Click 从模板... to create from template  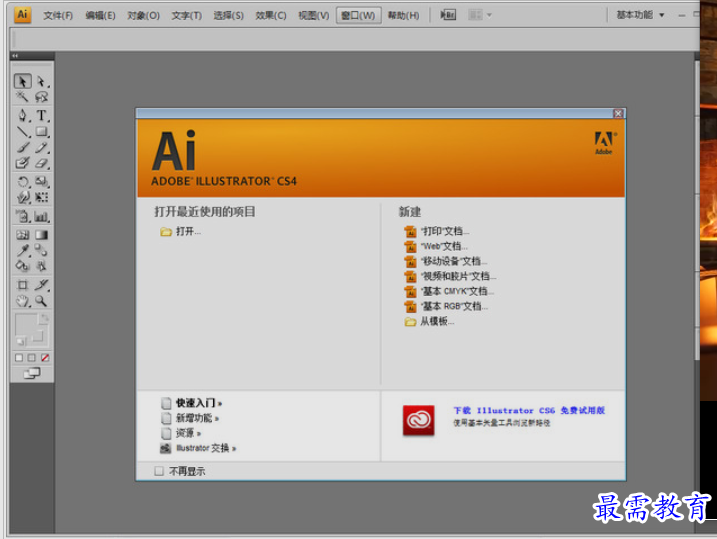tap(430, 321)
